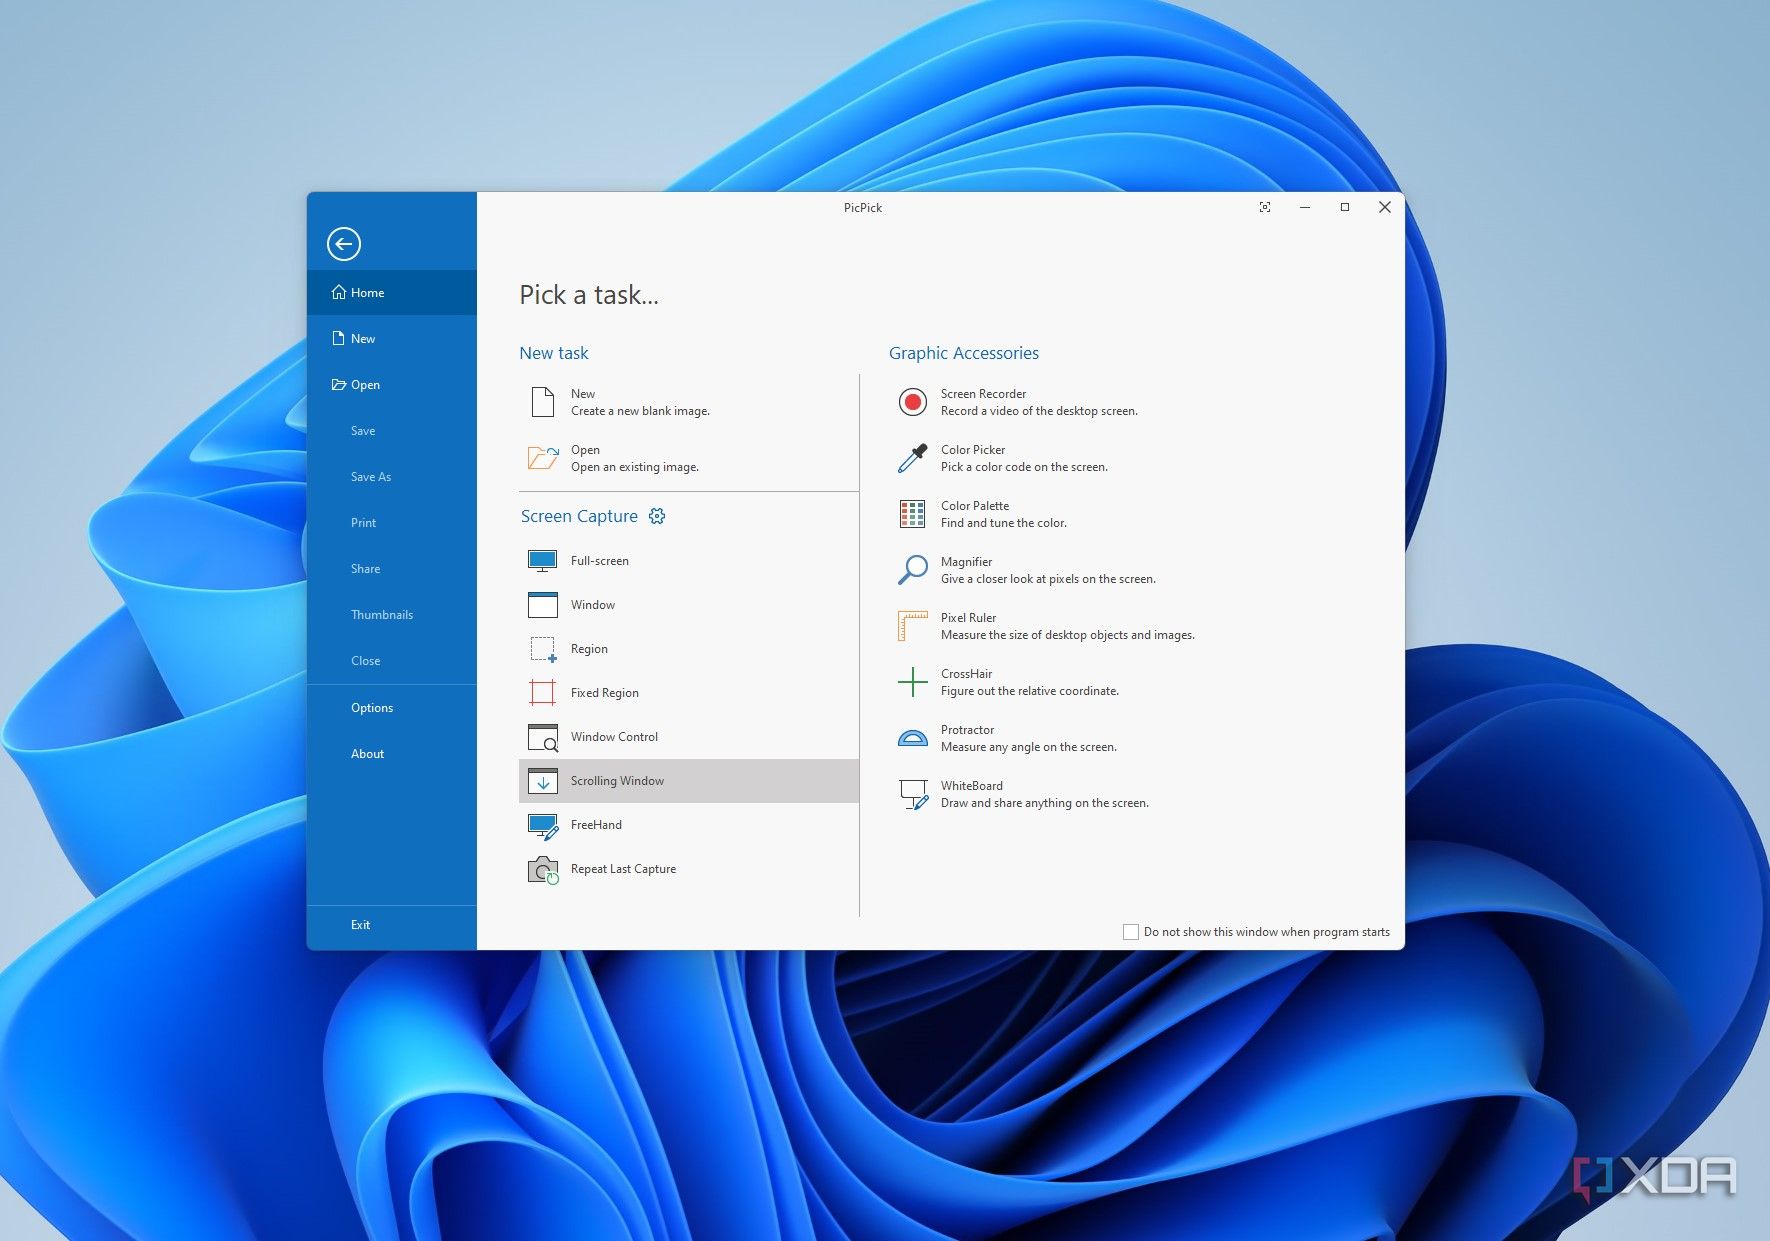This screenshot has height=1241, width=1770.
Task: Click the Scrolling Window arrow icon
Action: (x=543, y=781)
